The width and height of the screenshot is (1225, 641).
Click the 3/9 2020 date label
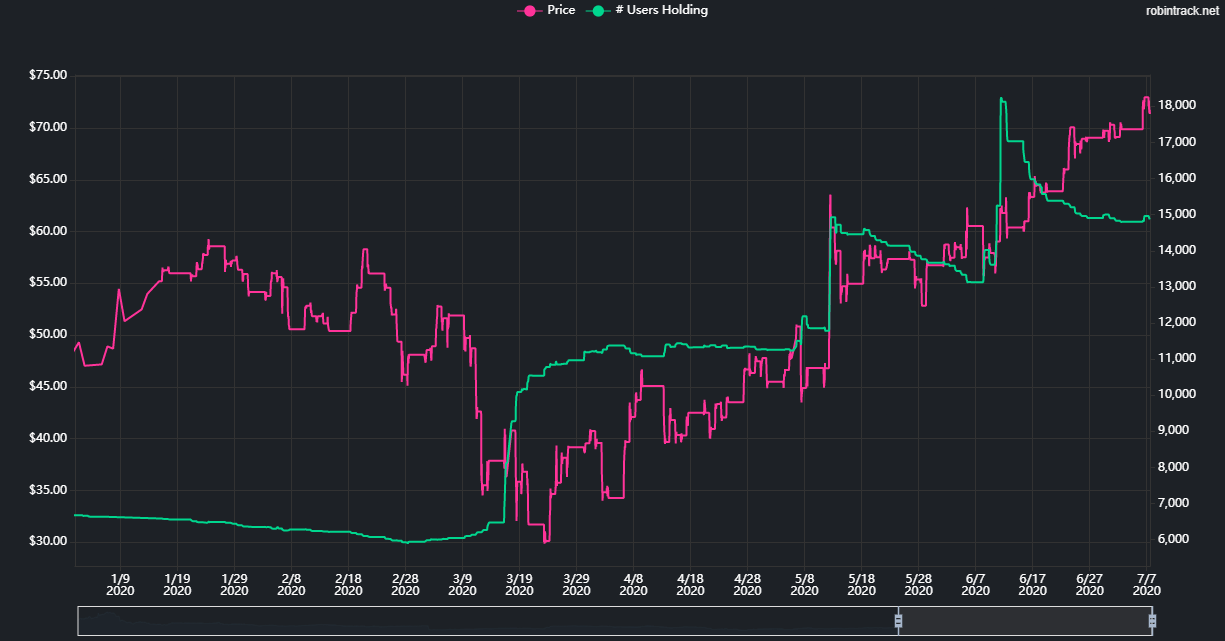tap(462, 584)
